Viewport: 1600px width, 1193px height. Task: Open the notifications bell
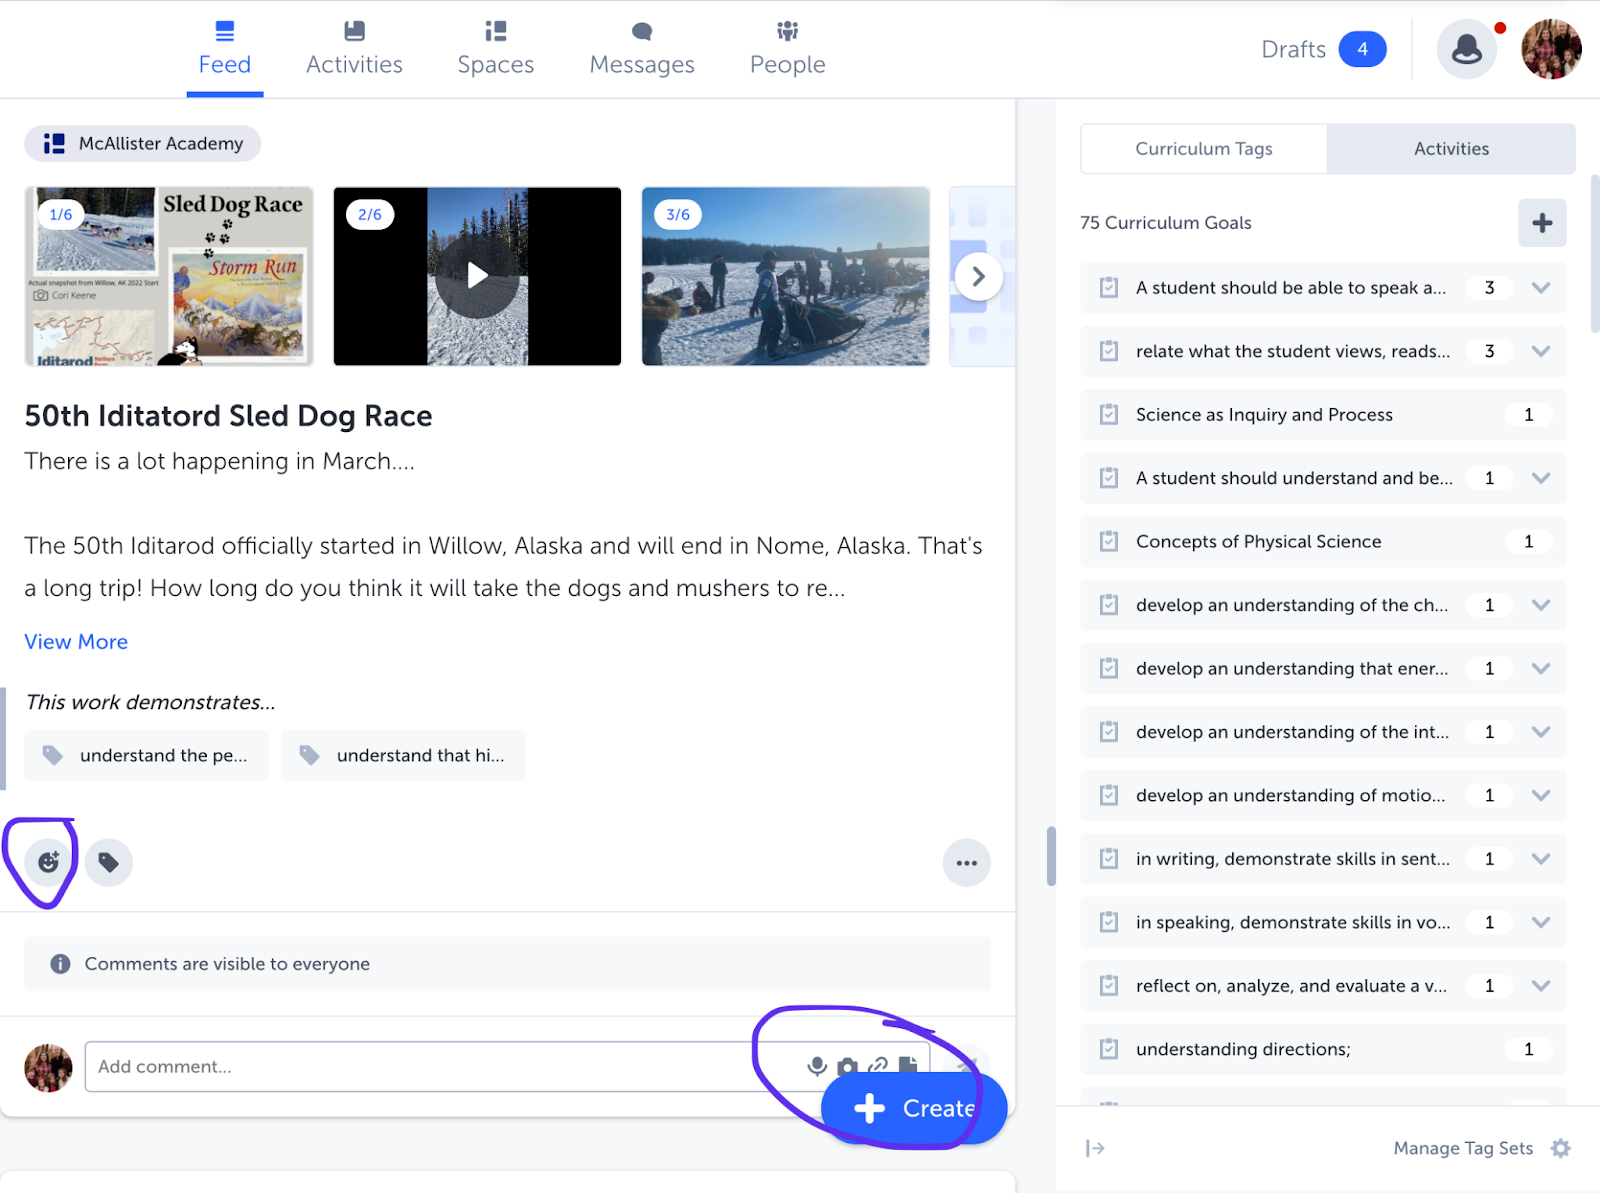pyautogui.click(x=1466, y=49)
